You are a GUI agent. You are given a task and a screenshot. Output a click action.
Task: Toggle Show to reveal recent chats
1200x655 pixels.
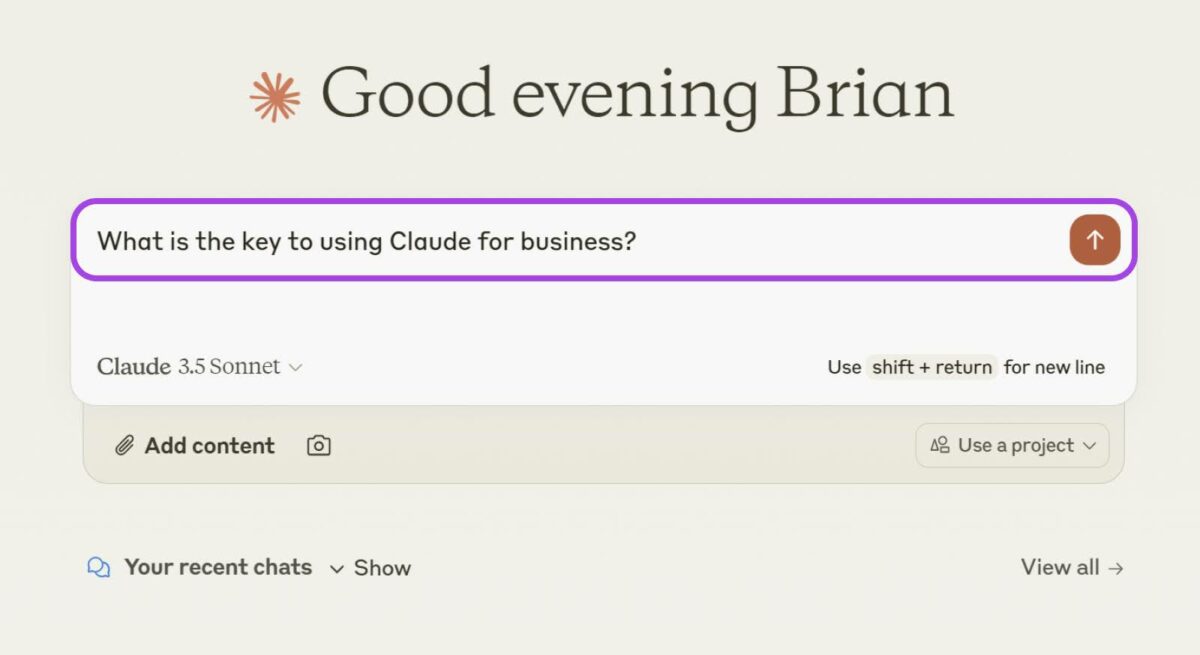[382, 568]
